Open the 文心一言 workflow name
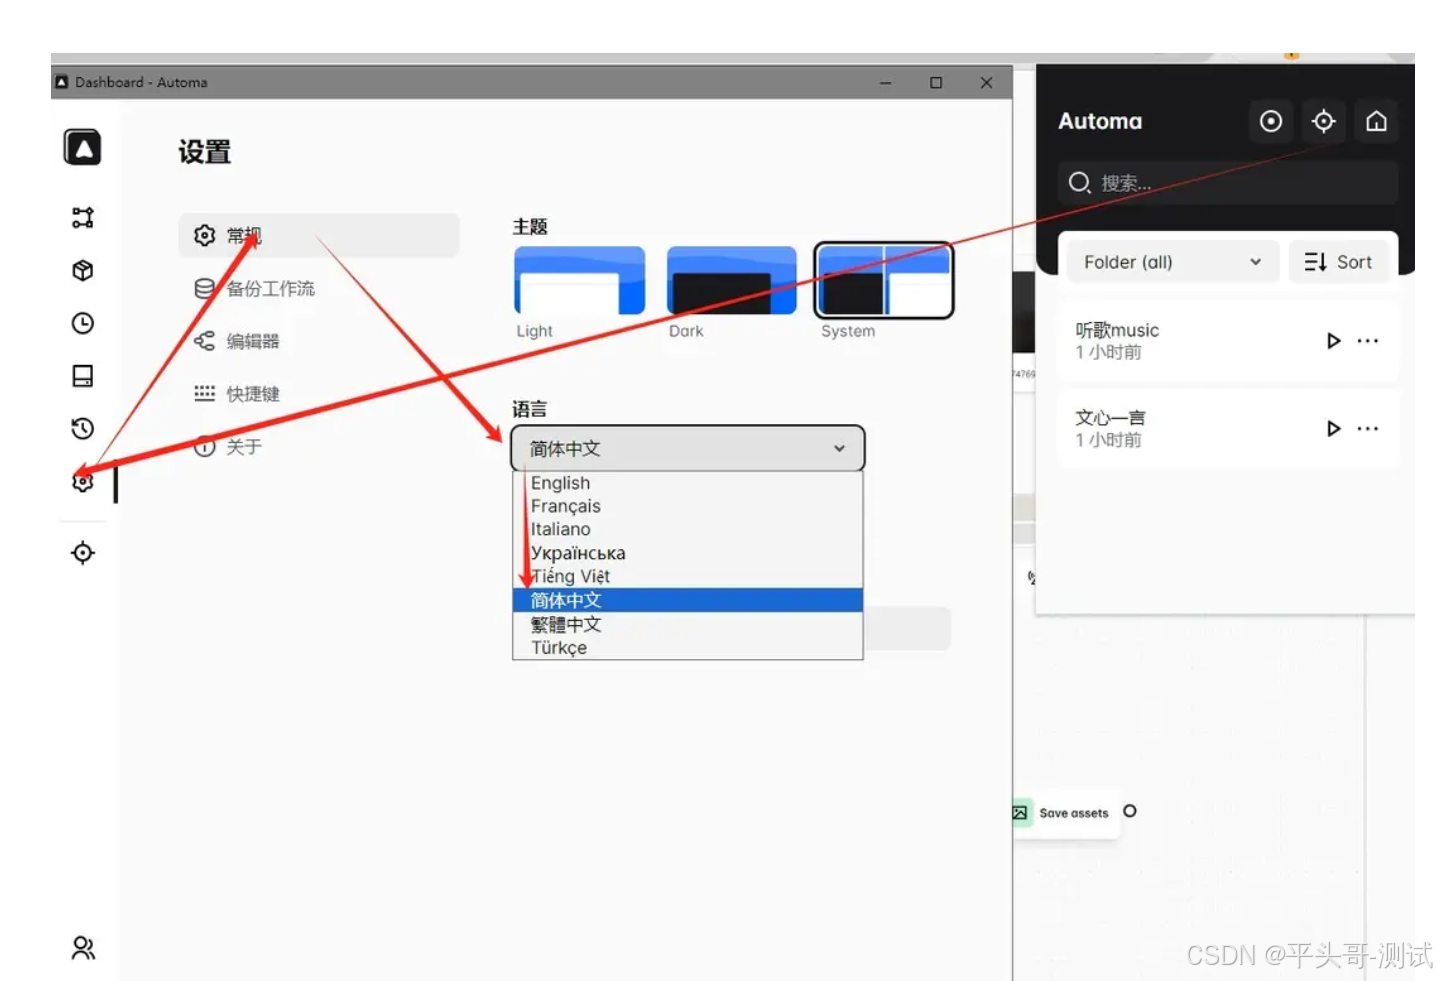Image resolution: width=1437 pixels, height=981 pixels. (x=1110, y=418)
